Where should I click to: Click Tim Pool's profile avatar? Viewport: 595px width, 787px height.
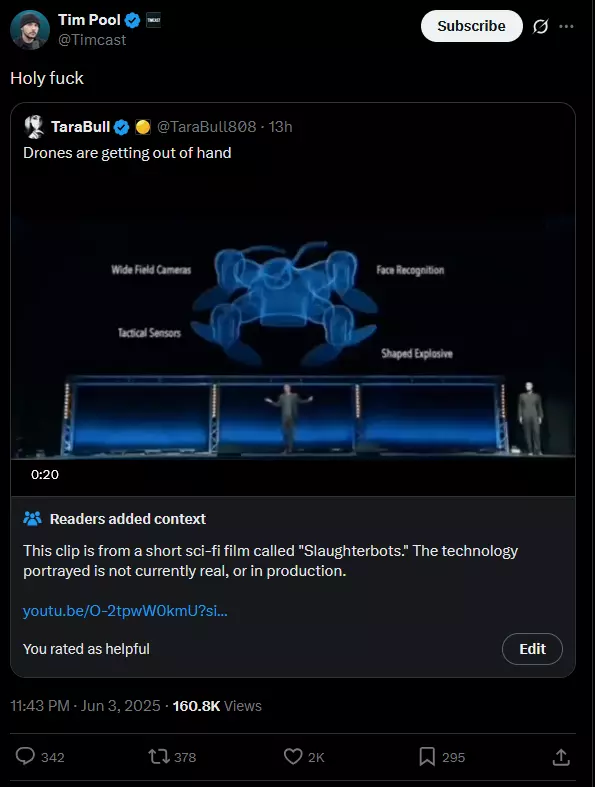30,30
